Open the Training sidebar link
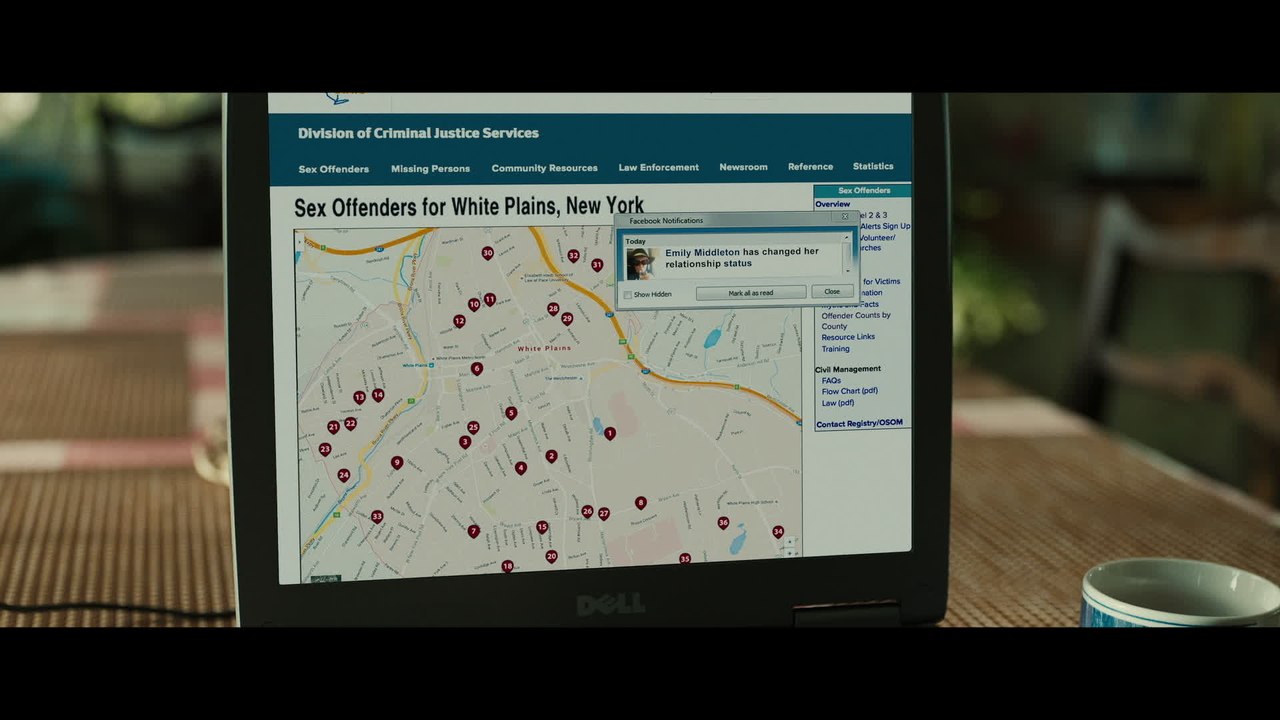Viewport: 1280px width, 720px height. [x=836, y=349]
